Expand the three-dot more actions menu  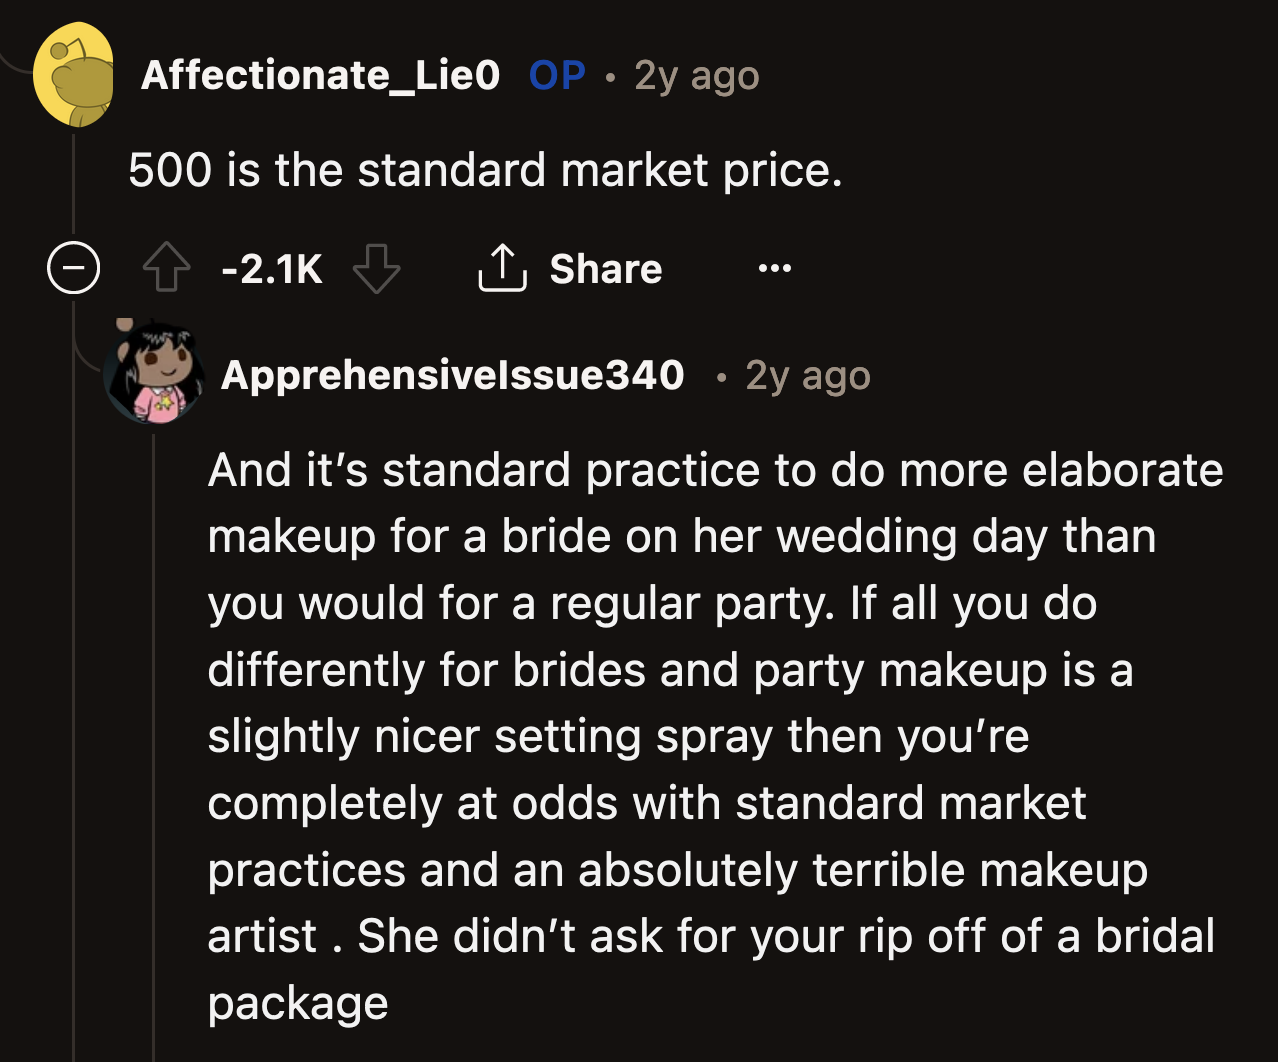tap(775, 267)
